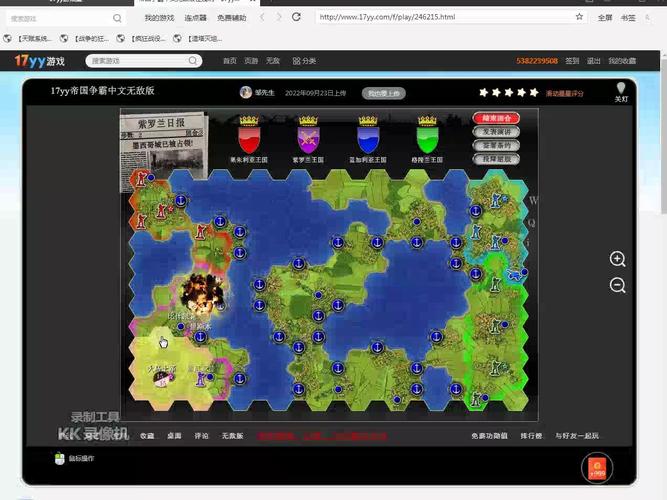This screenshot has height=500, width=667.
Task: Click the 我的收藏 favorites link
Action: (x=622, y=61)
